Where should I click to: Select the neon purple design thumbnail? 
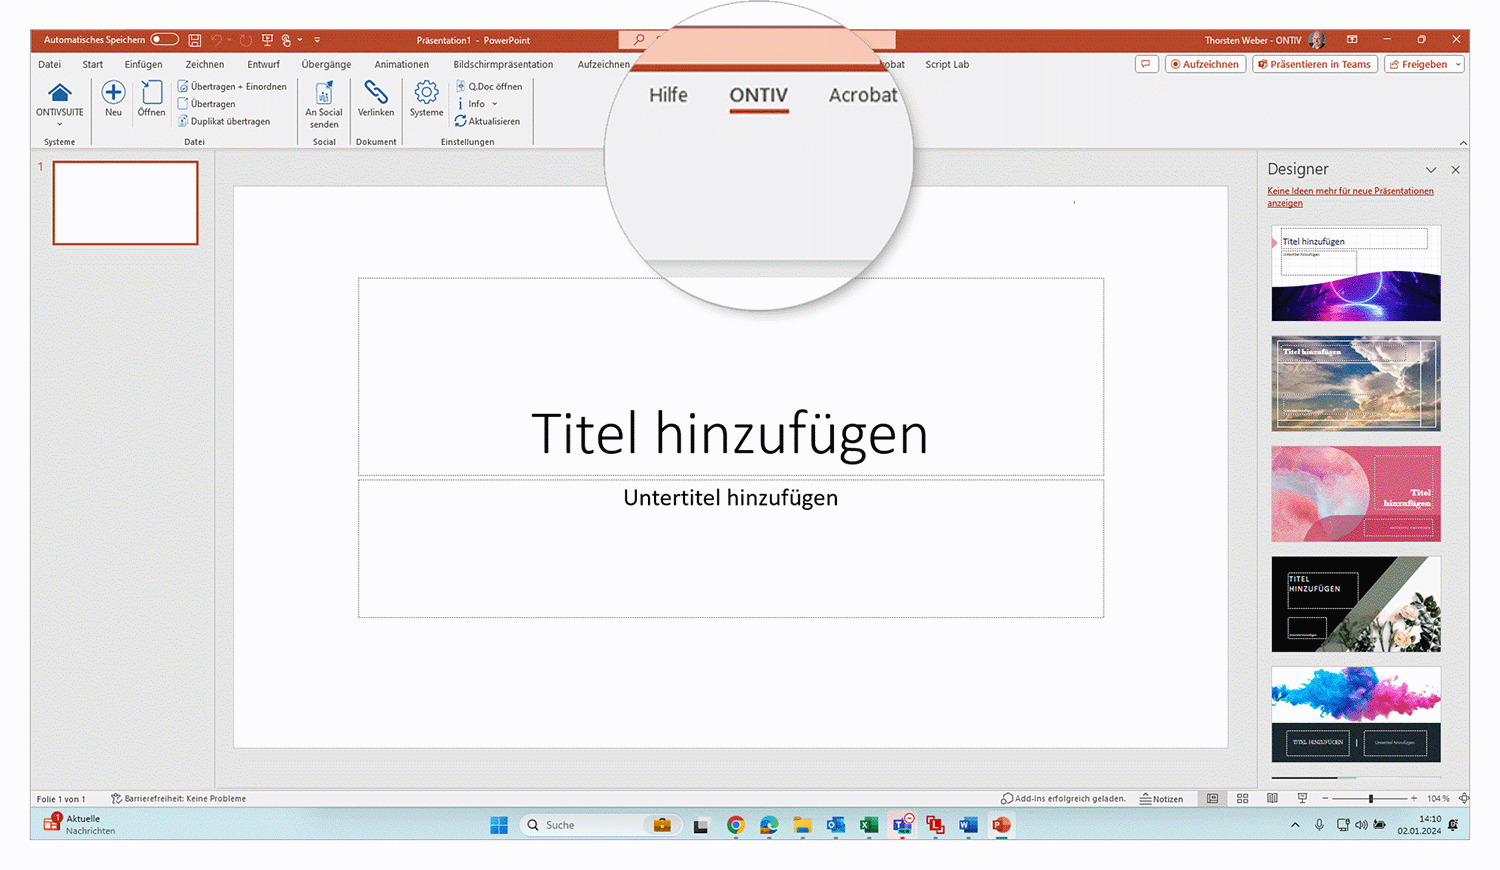(x=1355, y=273)
